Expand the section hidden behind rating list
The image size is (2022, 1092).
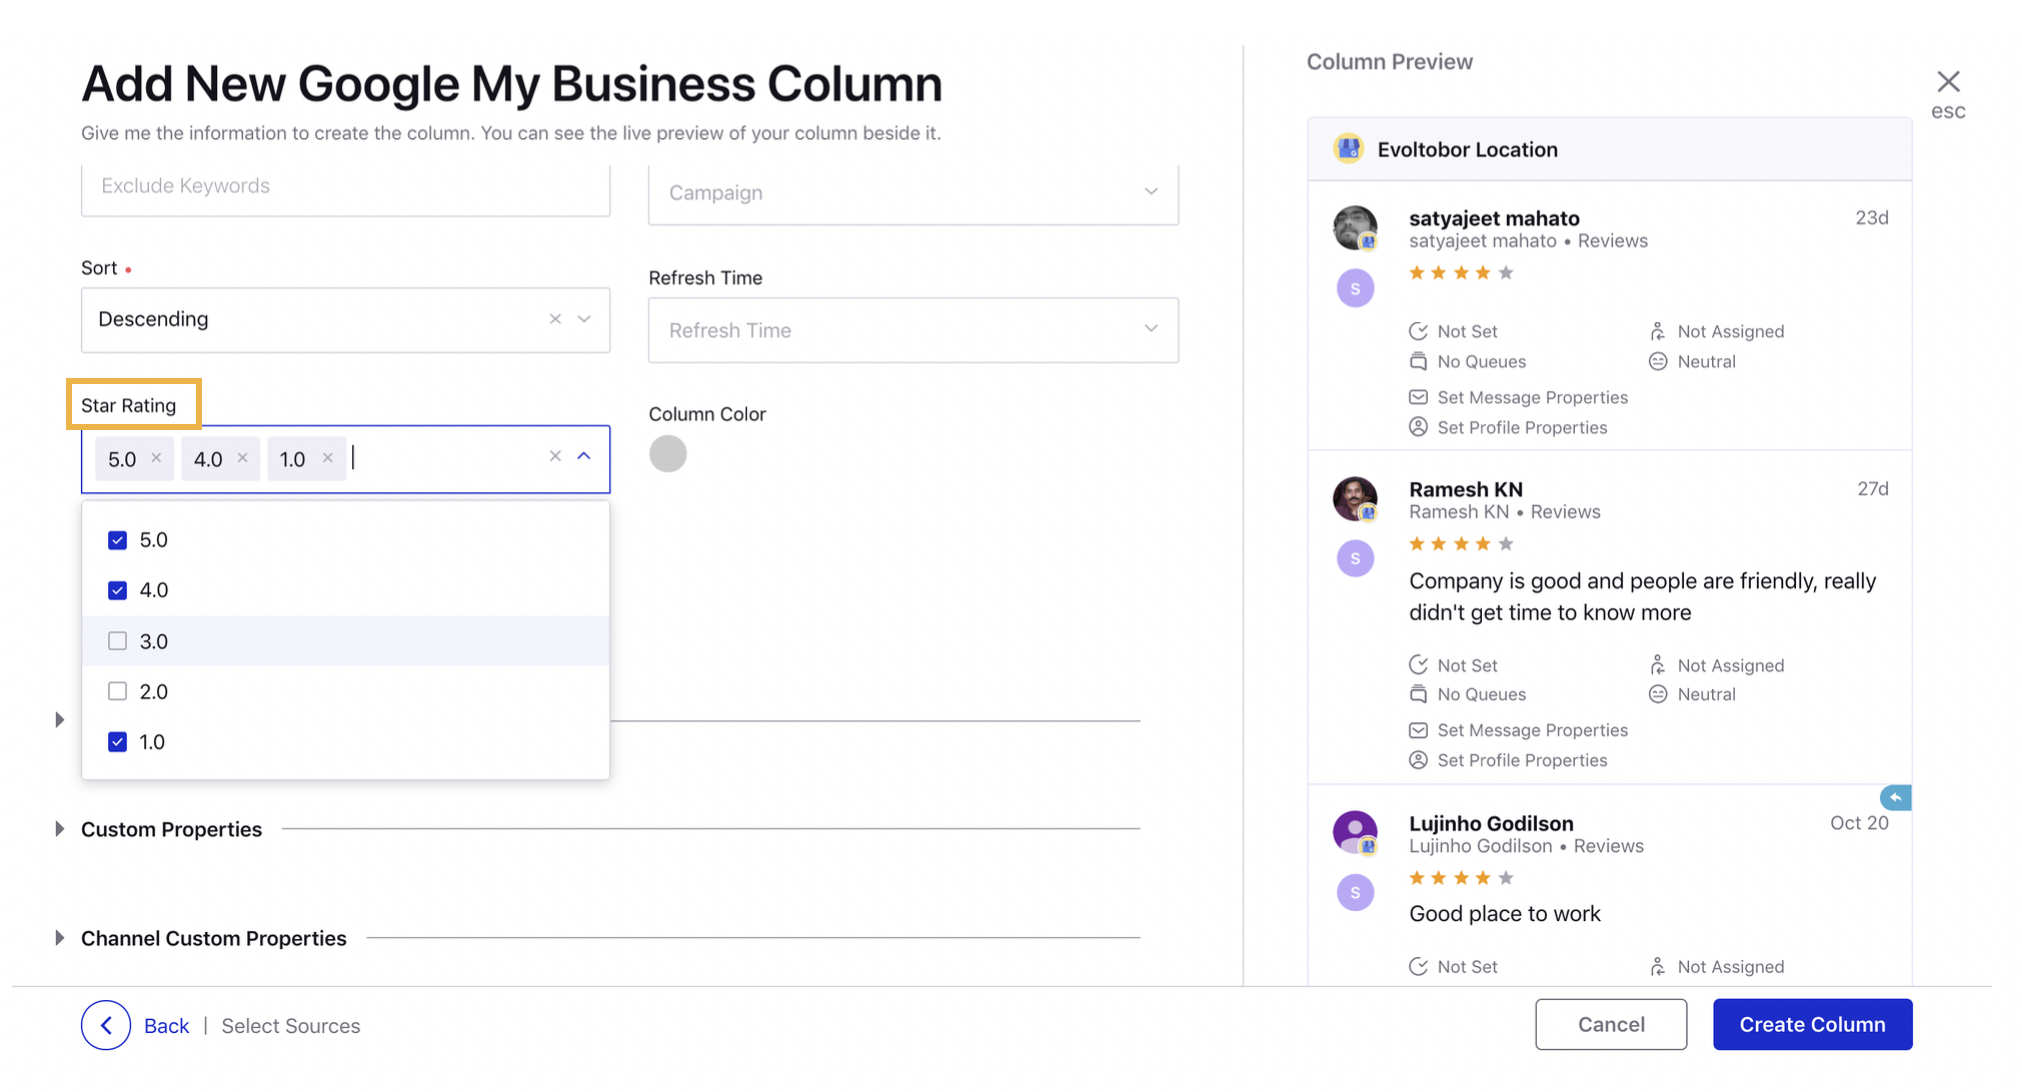pyautogui.click(x=59, y=720)
